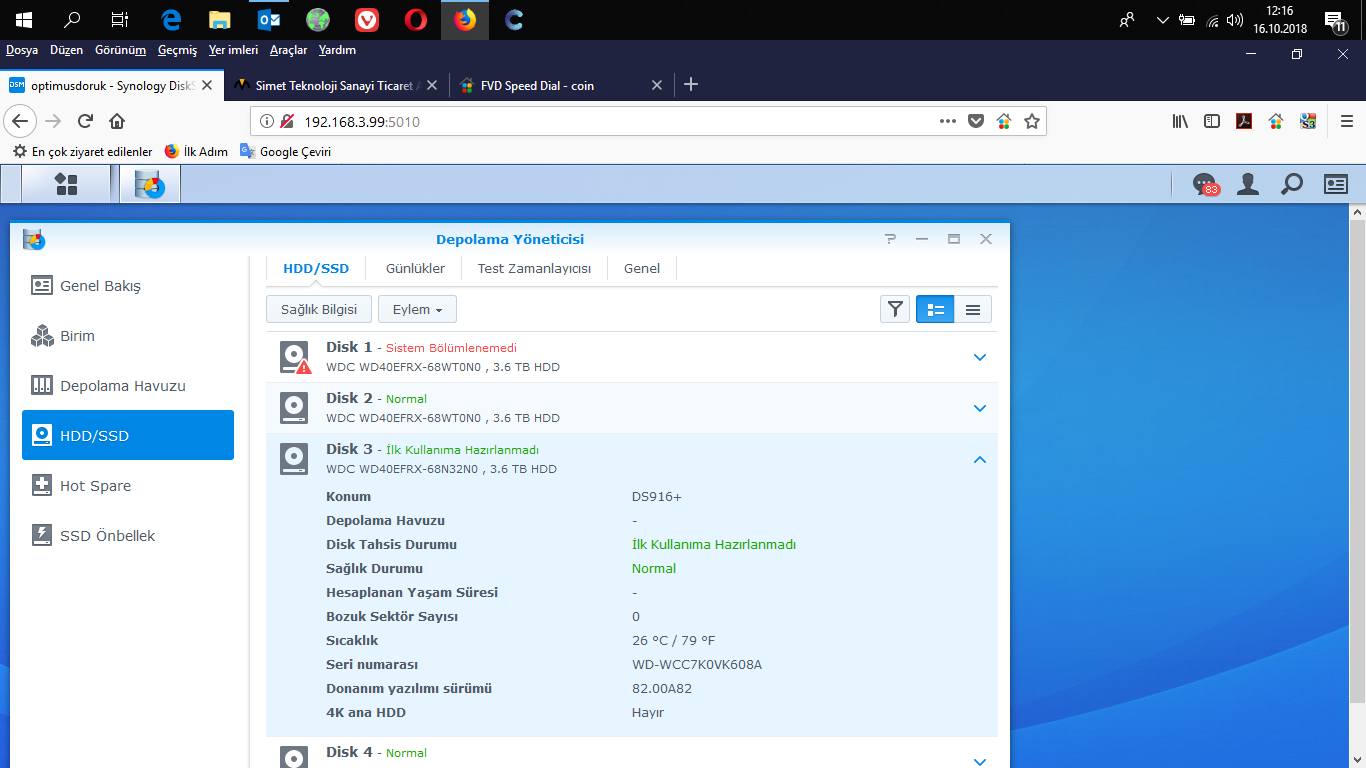
Task: Open the Eylem dropdown menu
Action: 417,310
